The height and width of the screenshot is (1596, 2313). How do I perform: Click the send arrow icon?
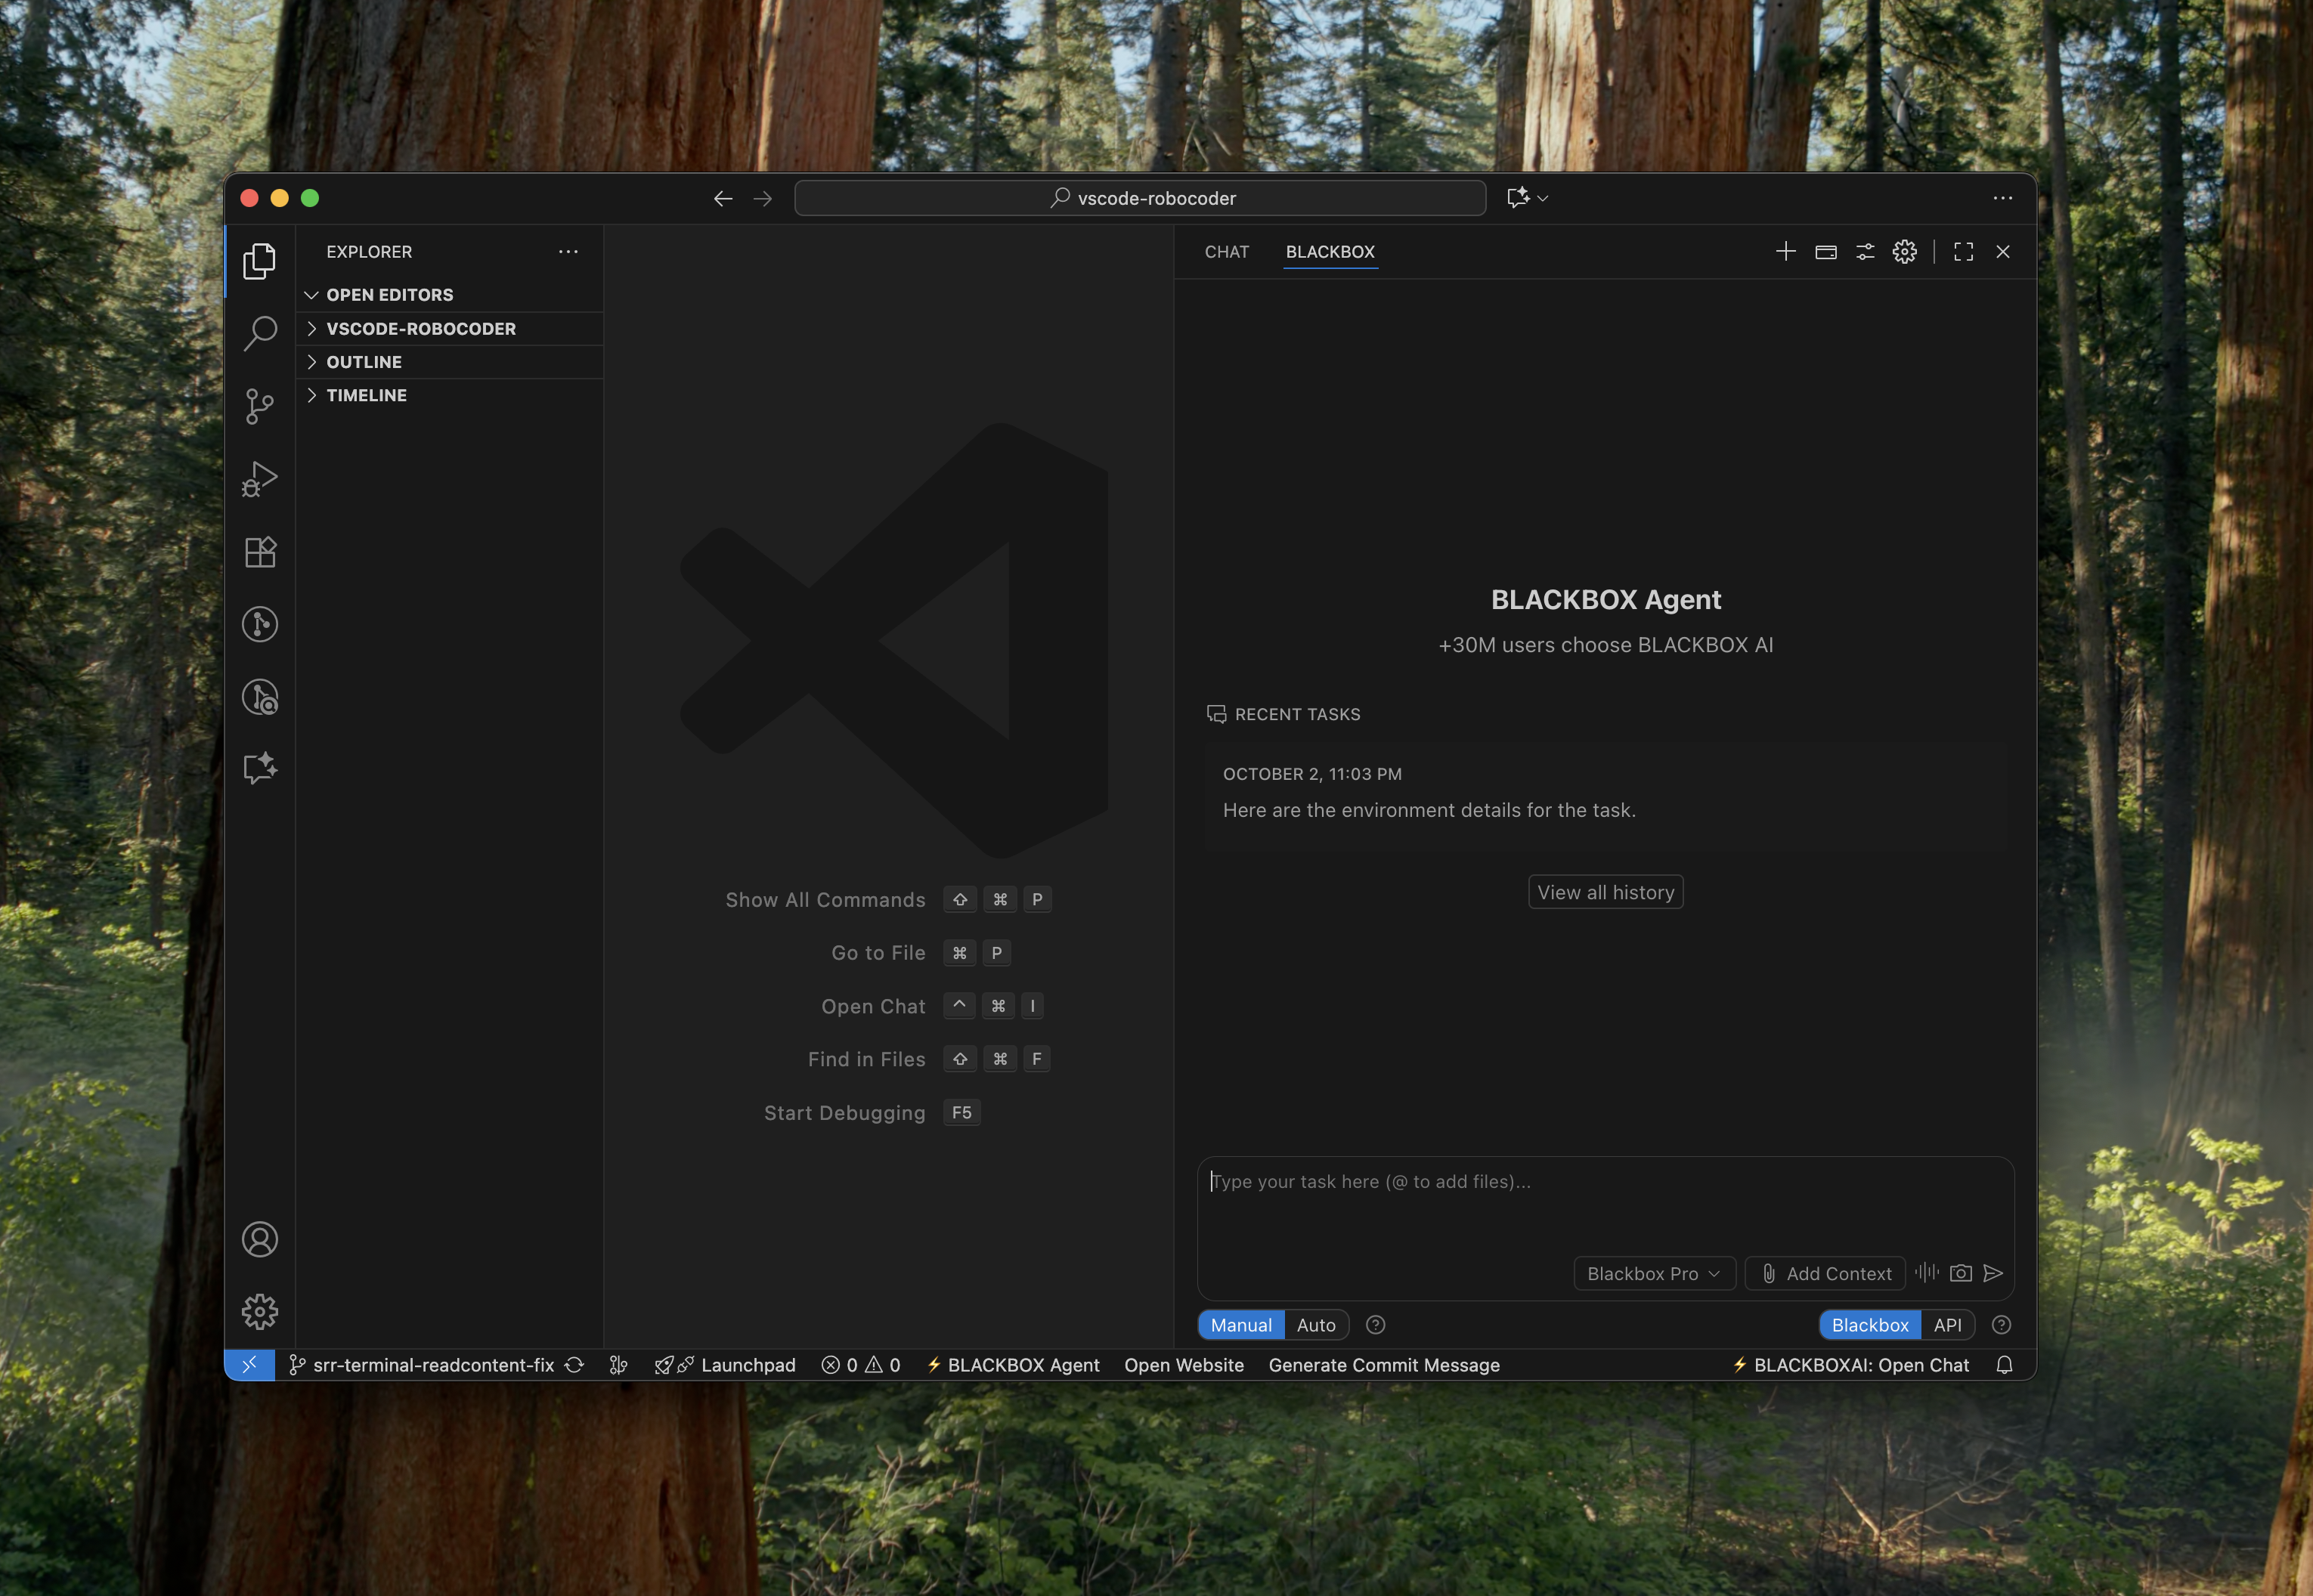point(1992,1273)
